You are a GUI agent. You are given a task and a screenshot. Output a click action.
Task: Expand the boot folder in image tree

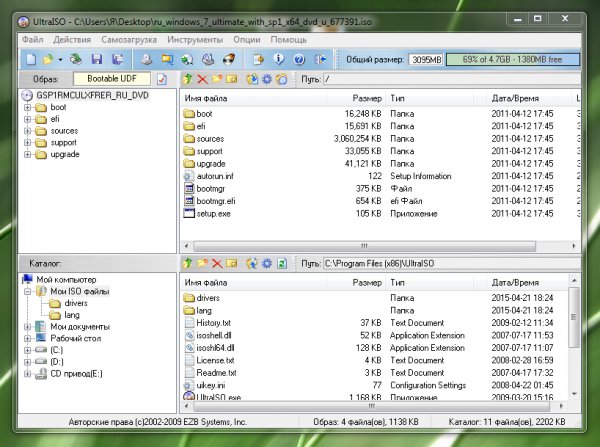[x=27, y=108]
